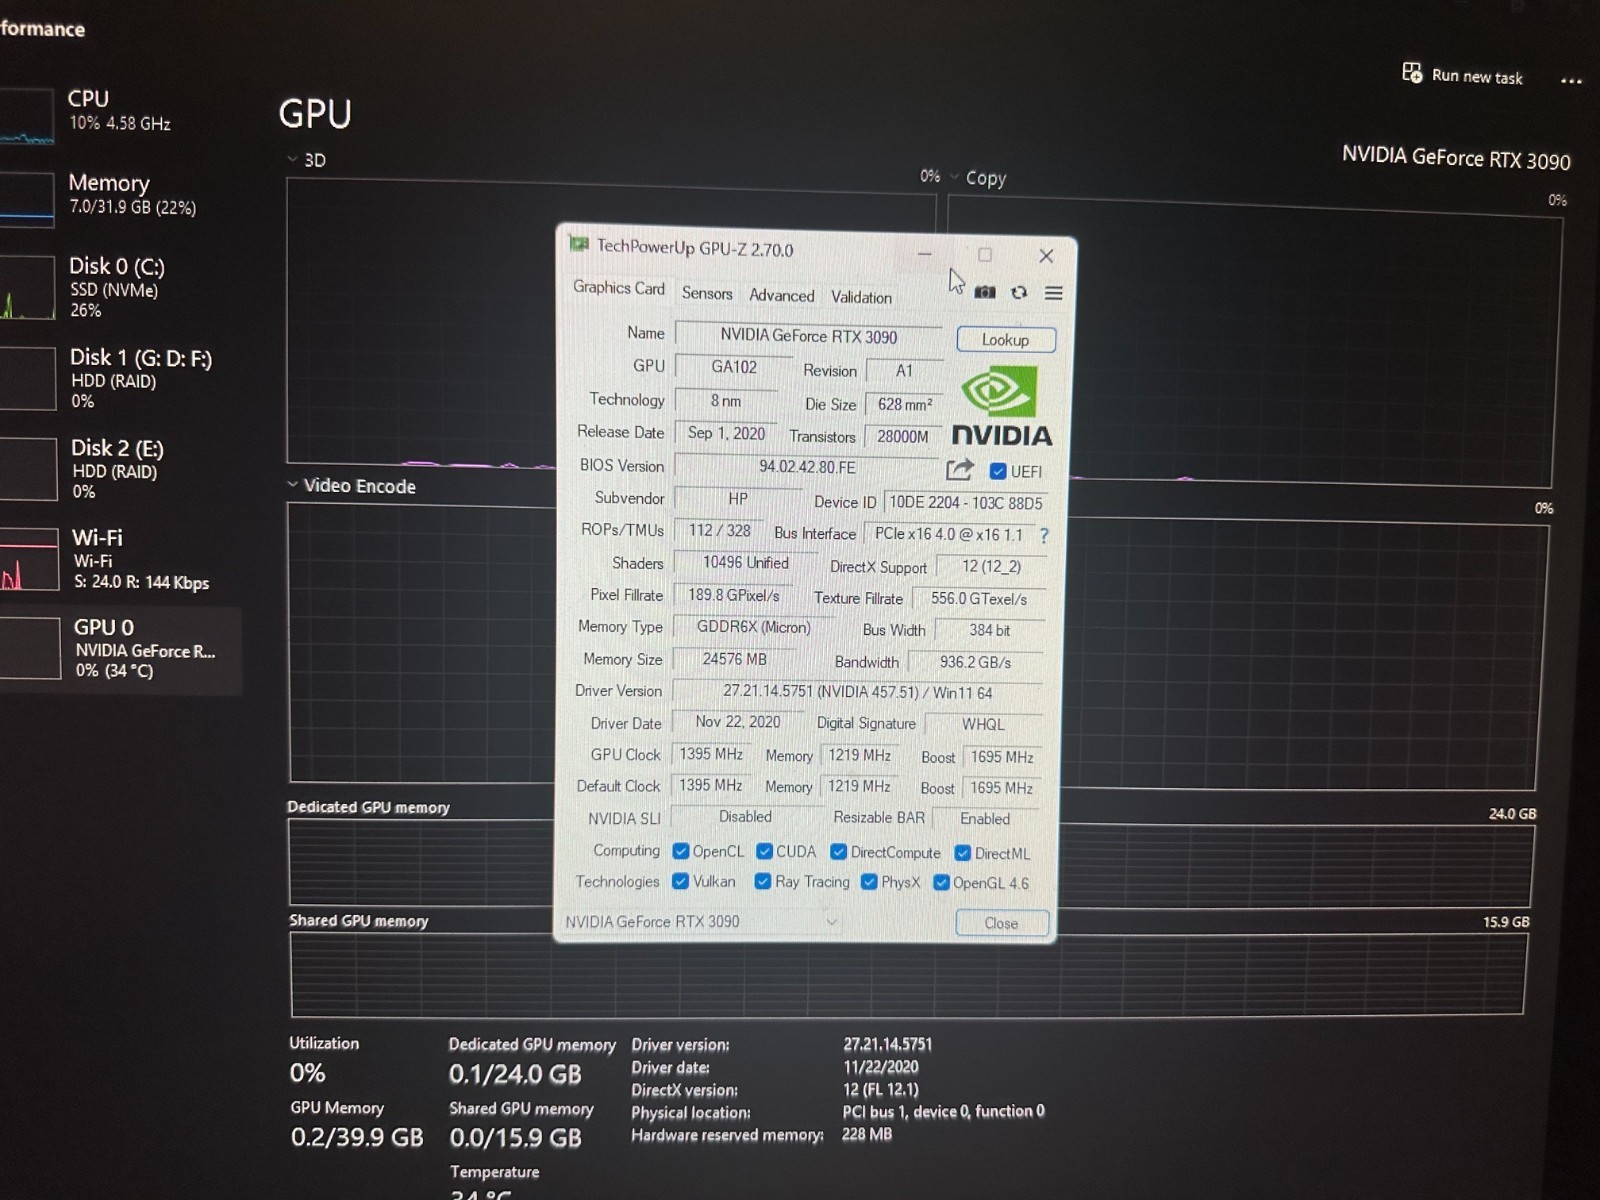Open the GPU-Z hamburger menu

click(1053, 293)
